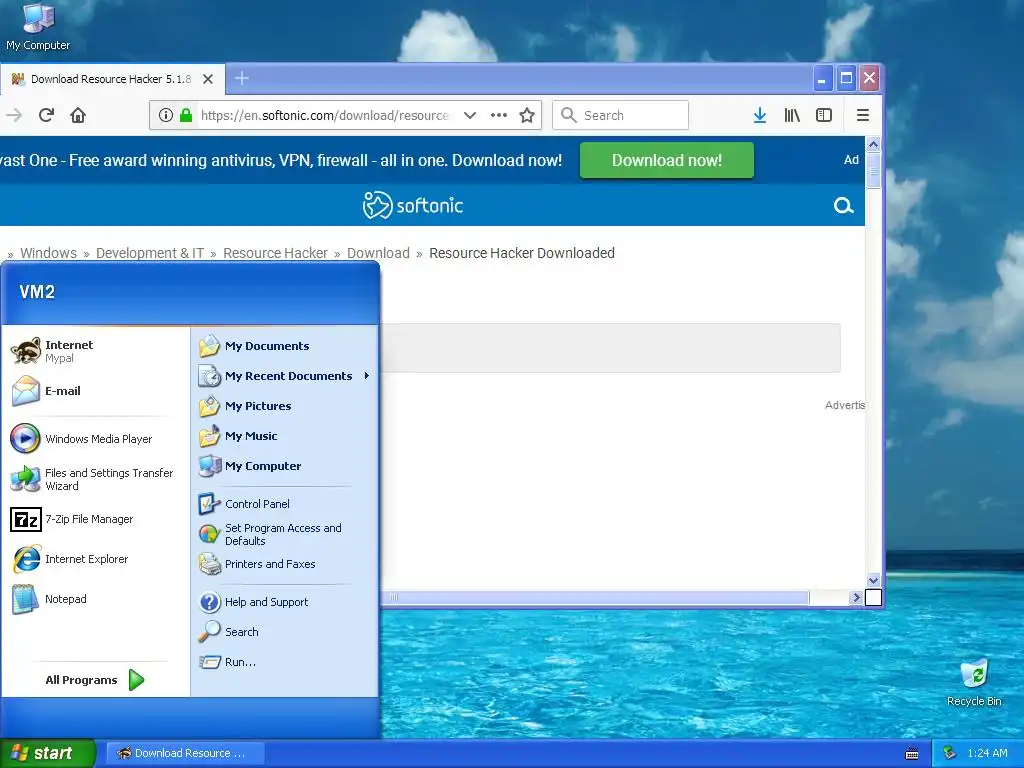This screenshot has height=768, width=1024.
Task: Click the green padlock security icon
Action: 186,116
